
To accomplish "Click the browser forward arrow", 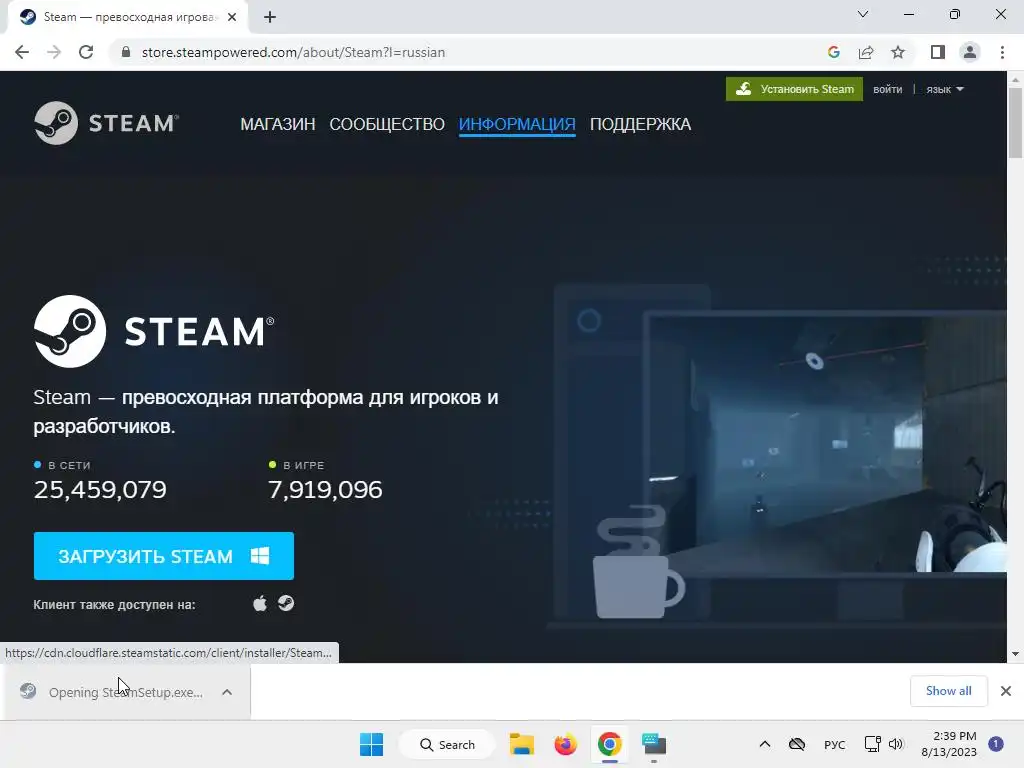I will point(54,52).
